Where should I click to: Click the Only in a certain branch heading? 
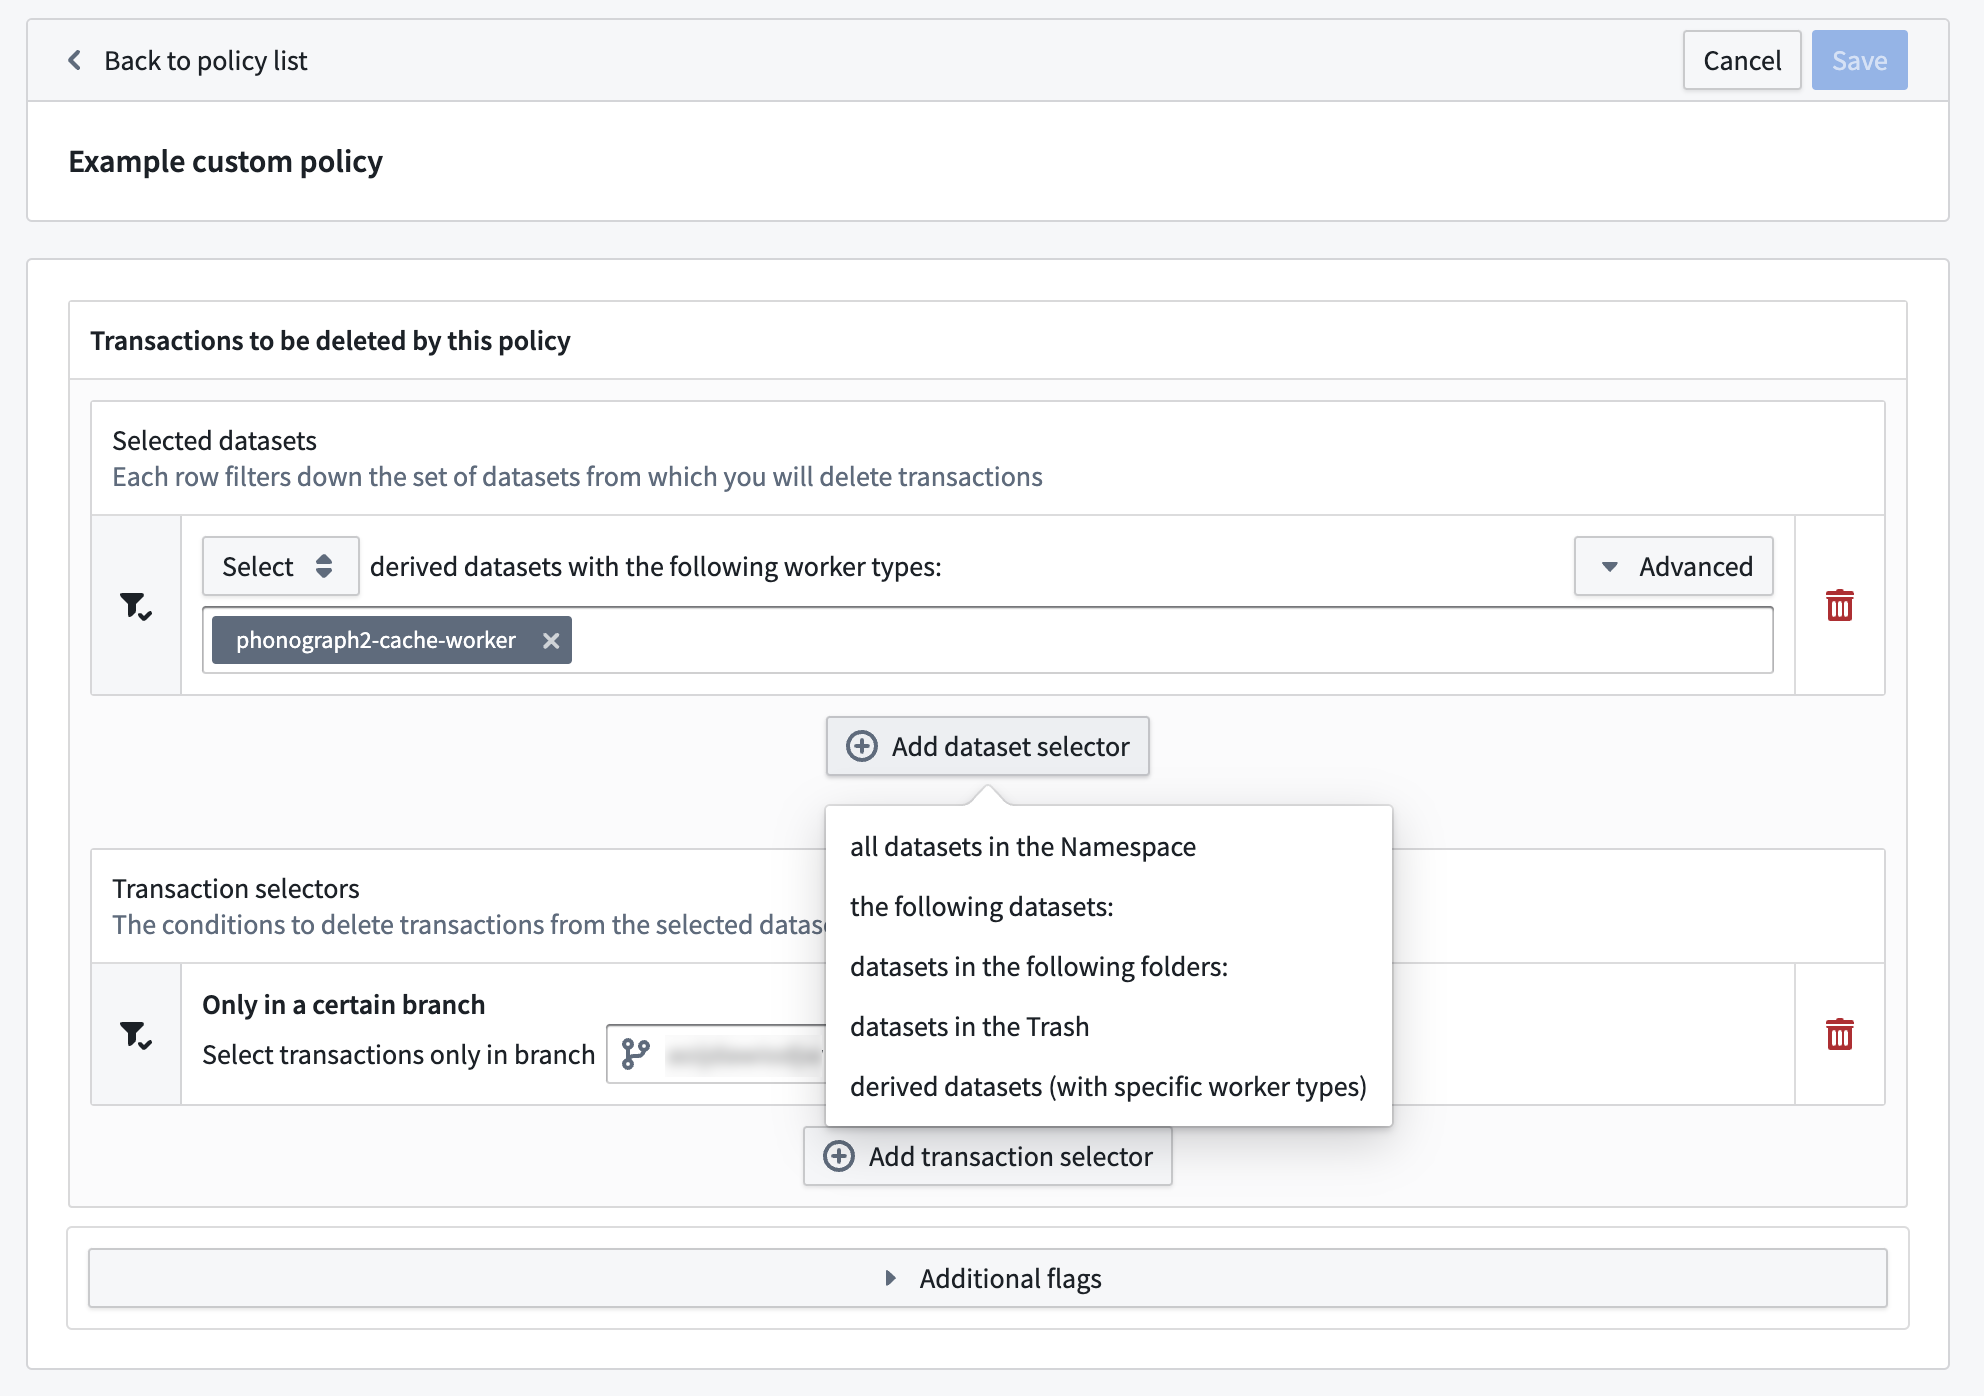pos(344,1005)
